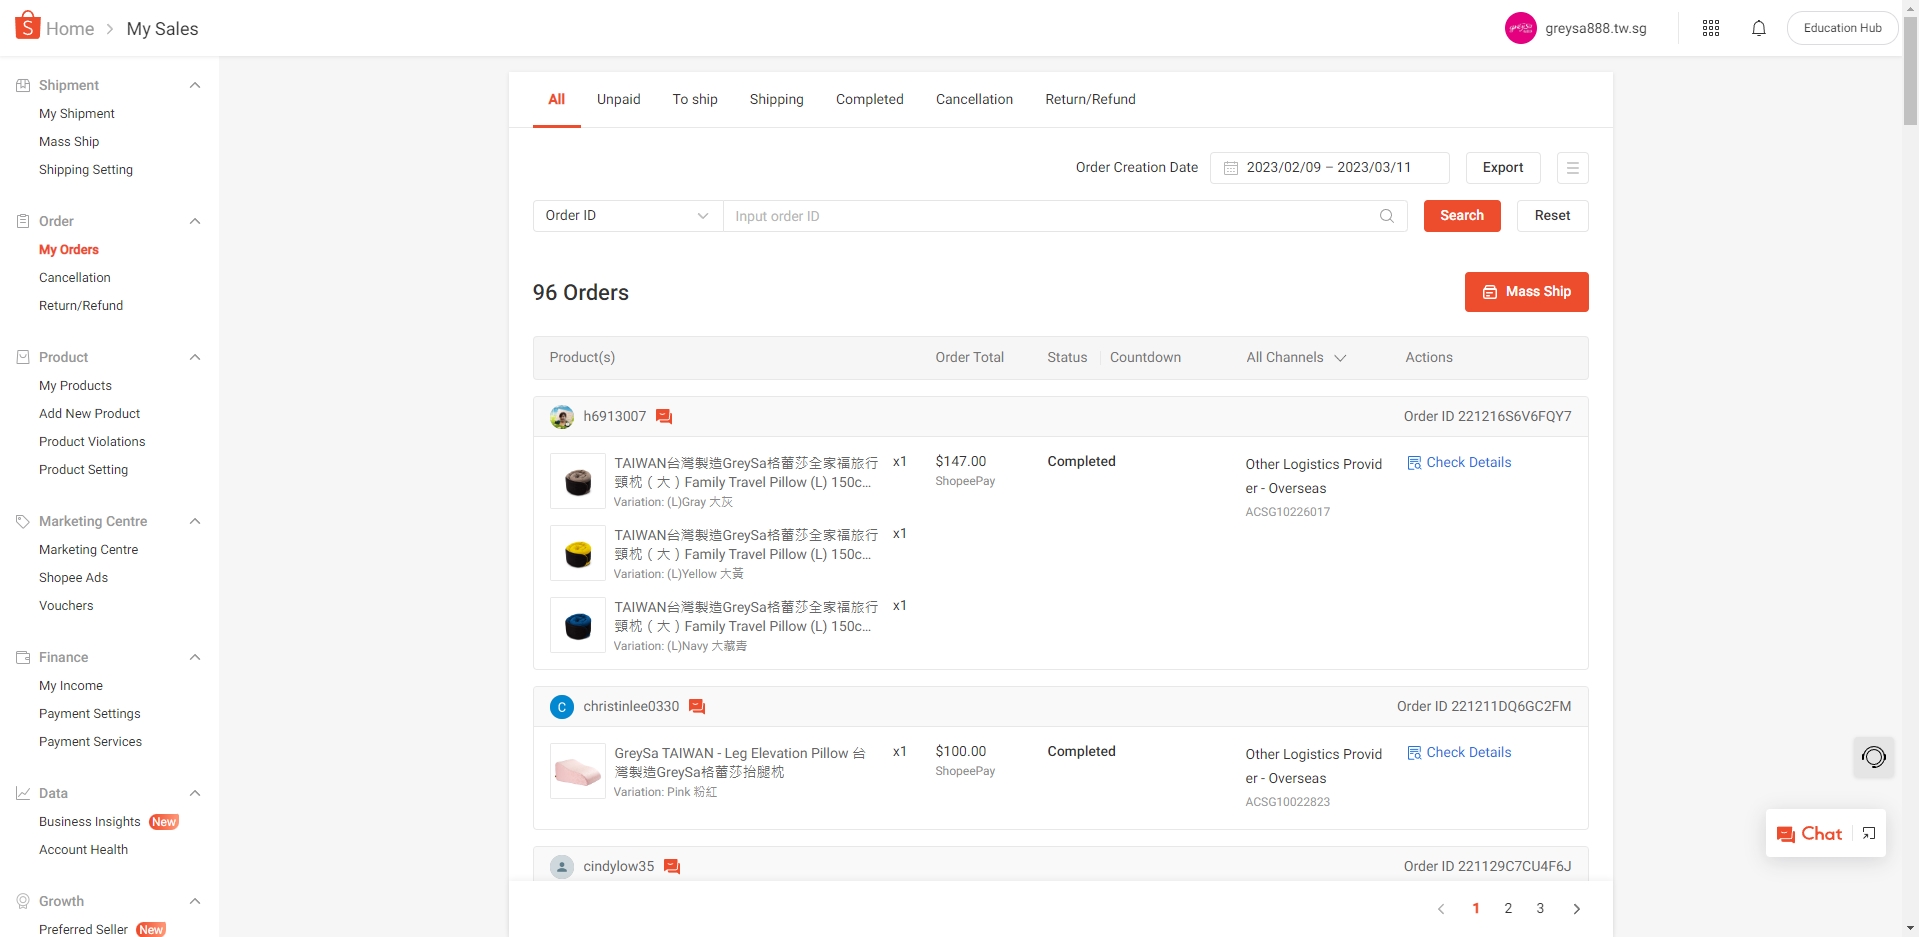Switch to the To ship tab
Viewport: 1919px width, 937px height.
(x=694, y=99)
